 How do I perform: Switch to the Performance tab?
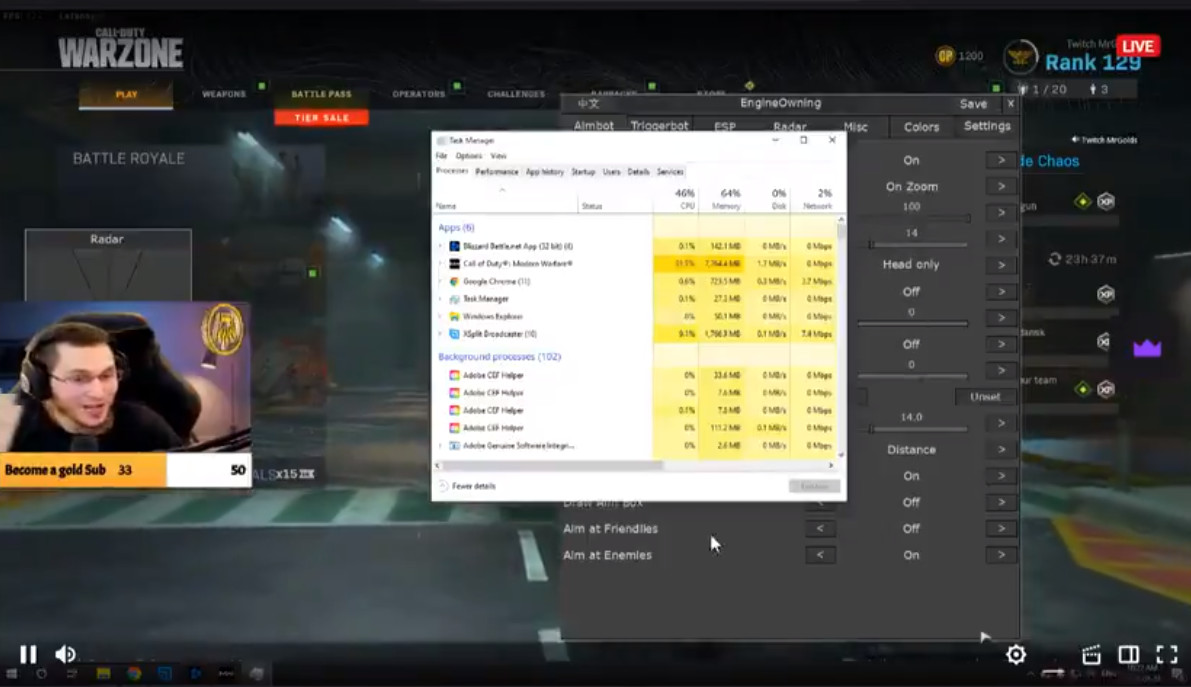[x=497, y=172]
